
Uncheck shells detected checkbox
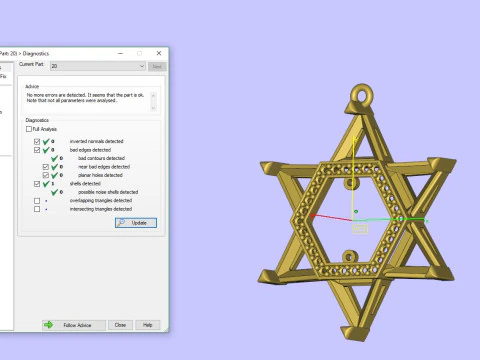coord(37,184)
